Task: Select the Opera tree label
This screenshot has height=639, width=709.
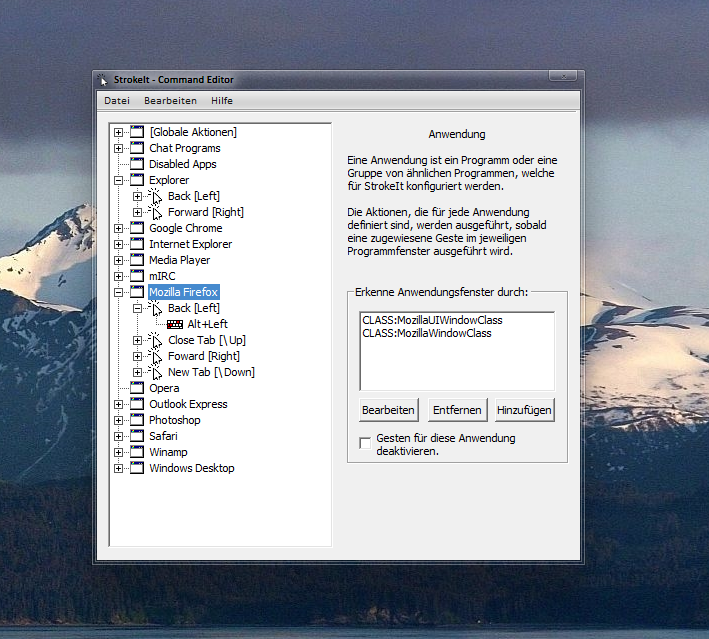Action: [x=164, y=388]
